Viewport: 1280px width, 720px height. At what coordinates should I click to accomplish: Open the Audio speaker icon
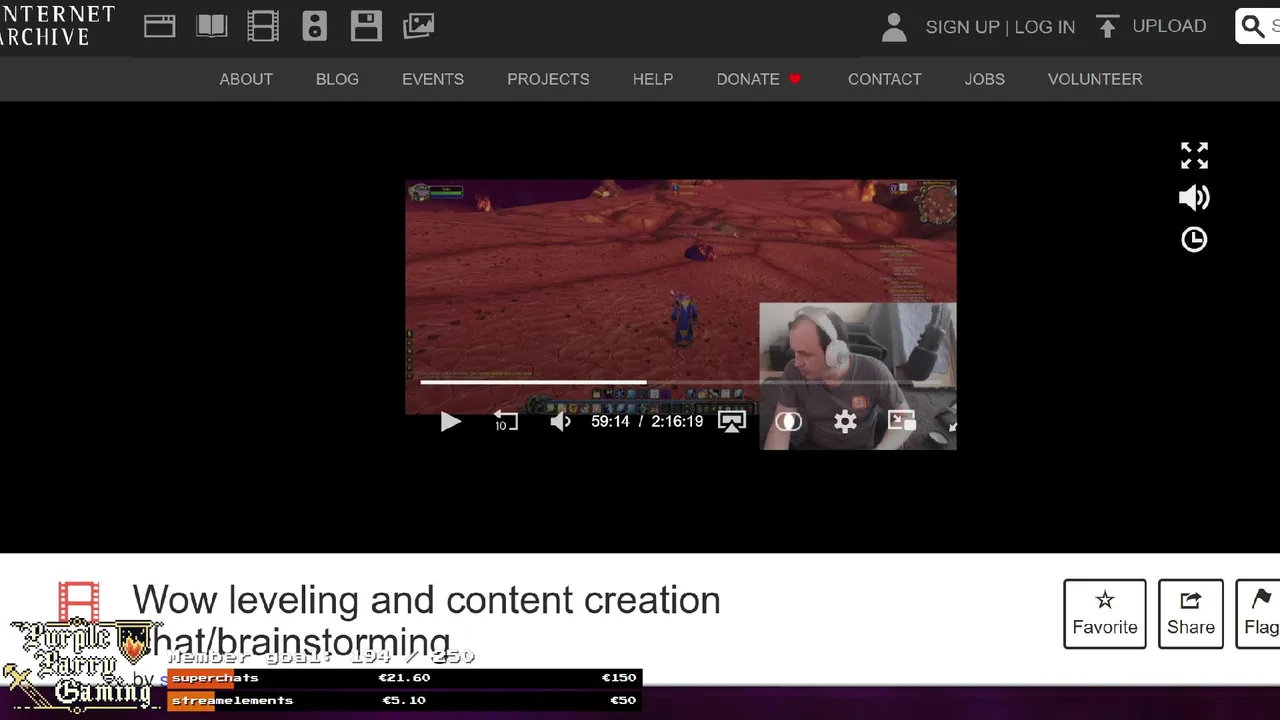(x=315, y=26)
